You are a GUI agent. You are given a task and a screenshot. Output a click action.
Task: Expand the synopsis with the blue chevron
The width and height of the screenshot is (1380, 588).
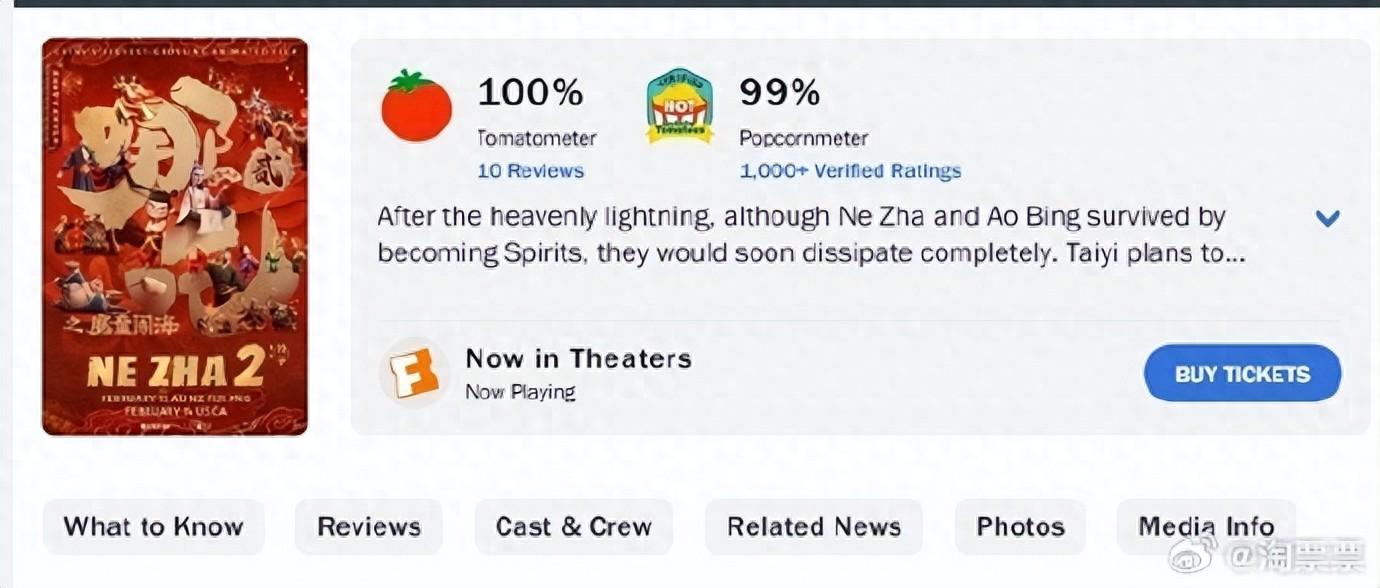(1327, 218)
